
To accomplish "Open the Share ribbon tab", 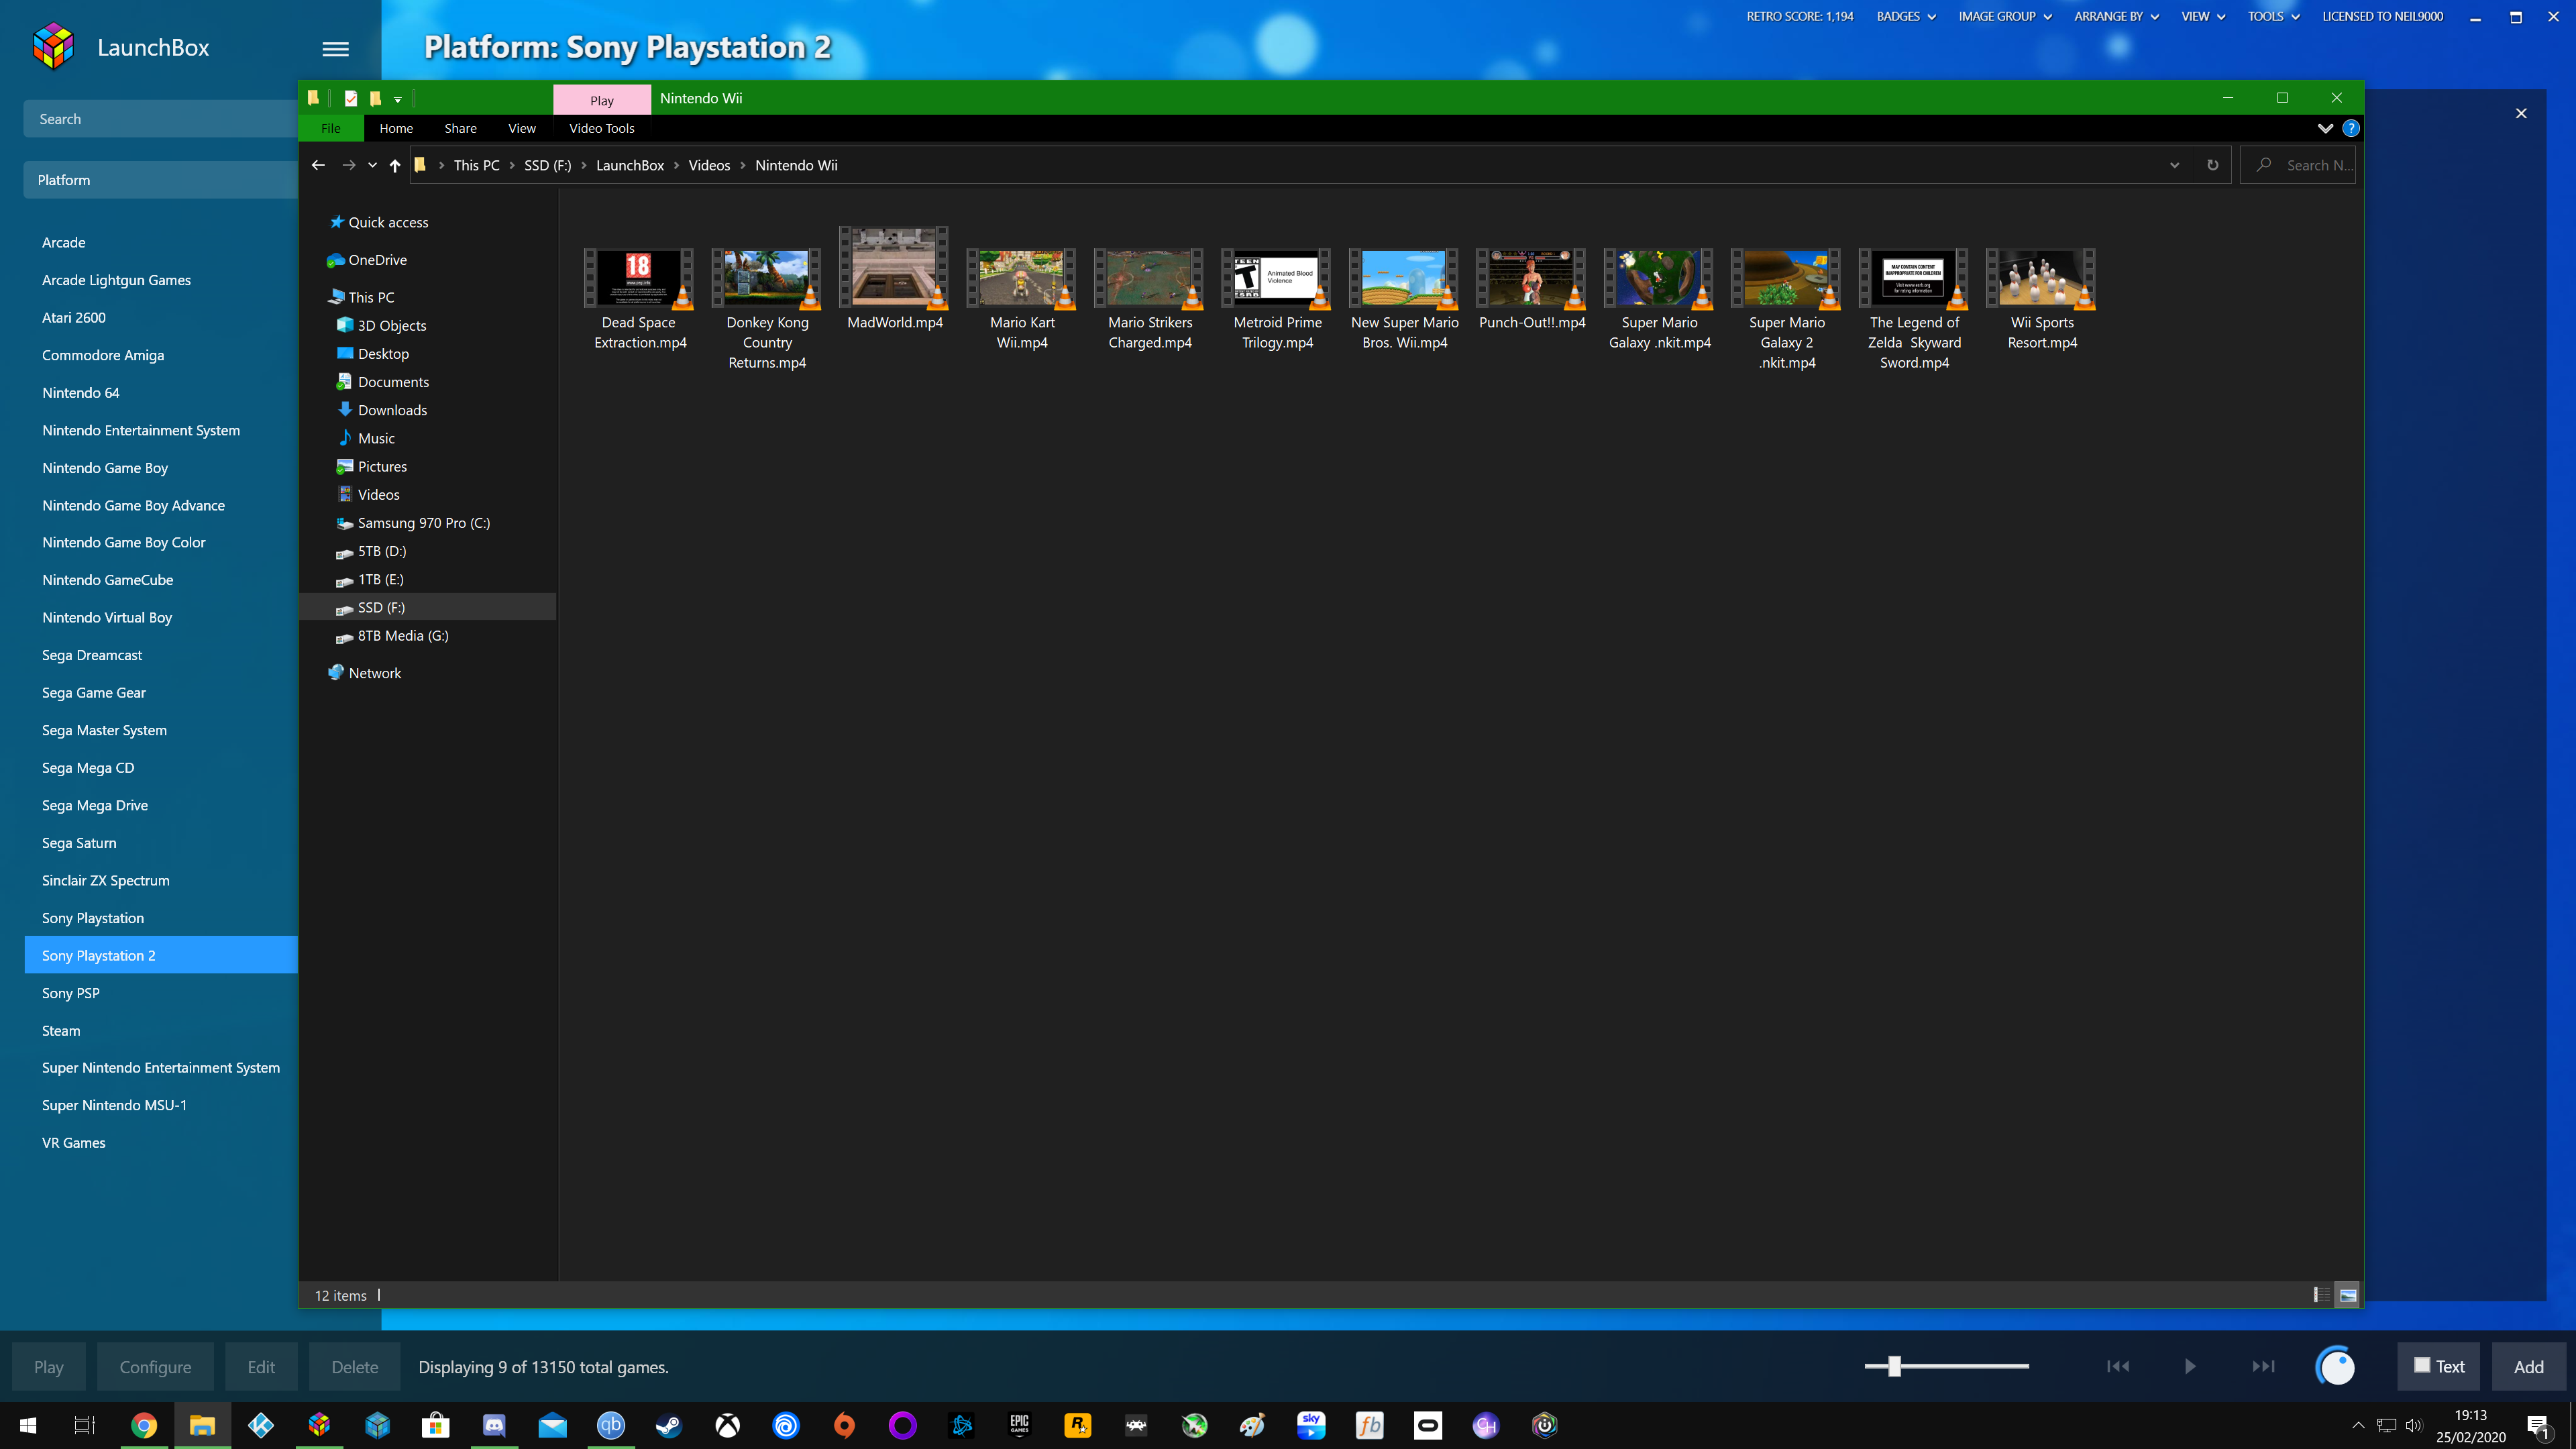I will point(460,128).
